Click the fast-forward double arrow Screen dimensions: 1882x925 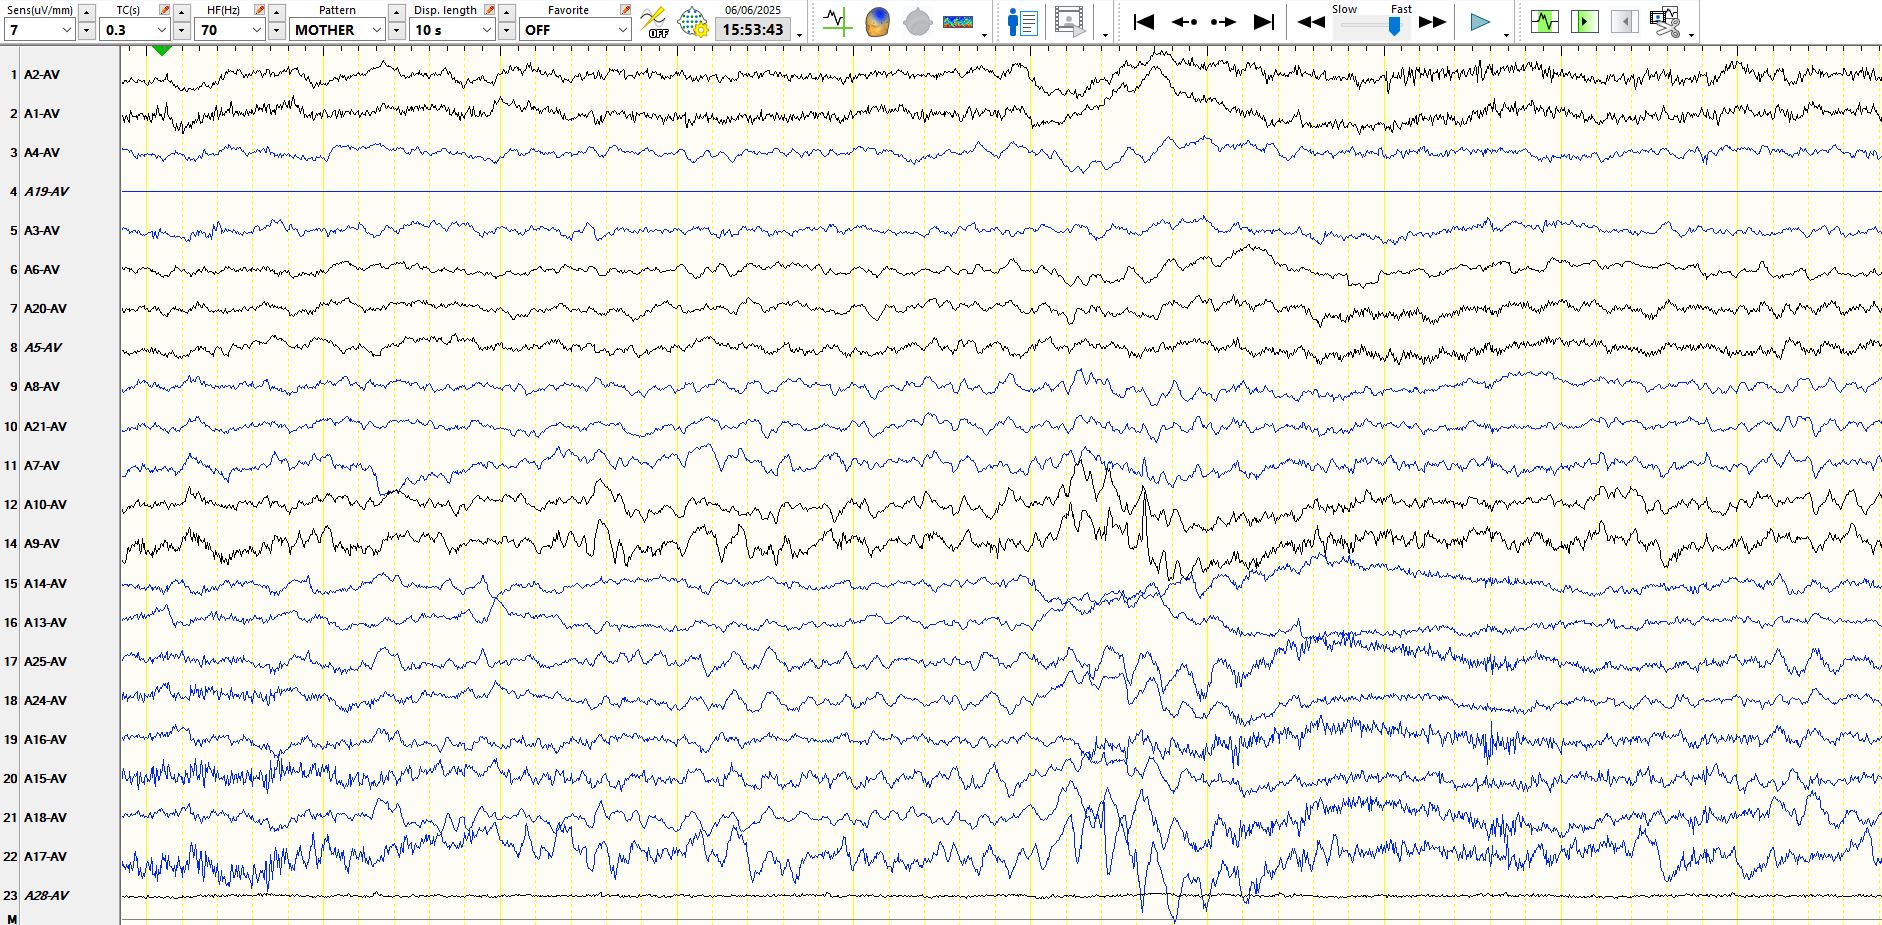click(x=1432, y=22)
